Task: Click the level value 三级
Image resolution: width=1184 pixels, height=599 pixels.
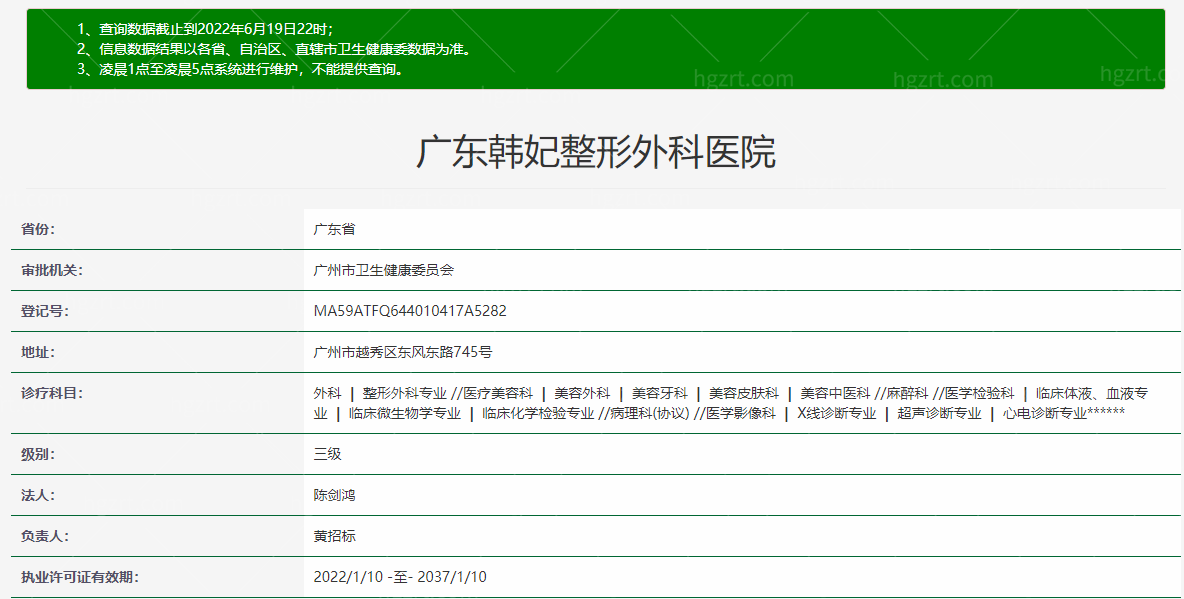Action: 328,454
